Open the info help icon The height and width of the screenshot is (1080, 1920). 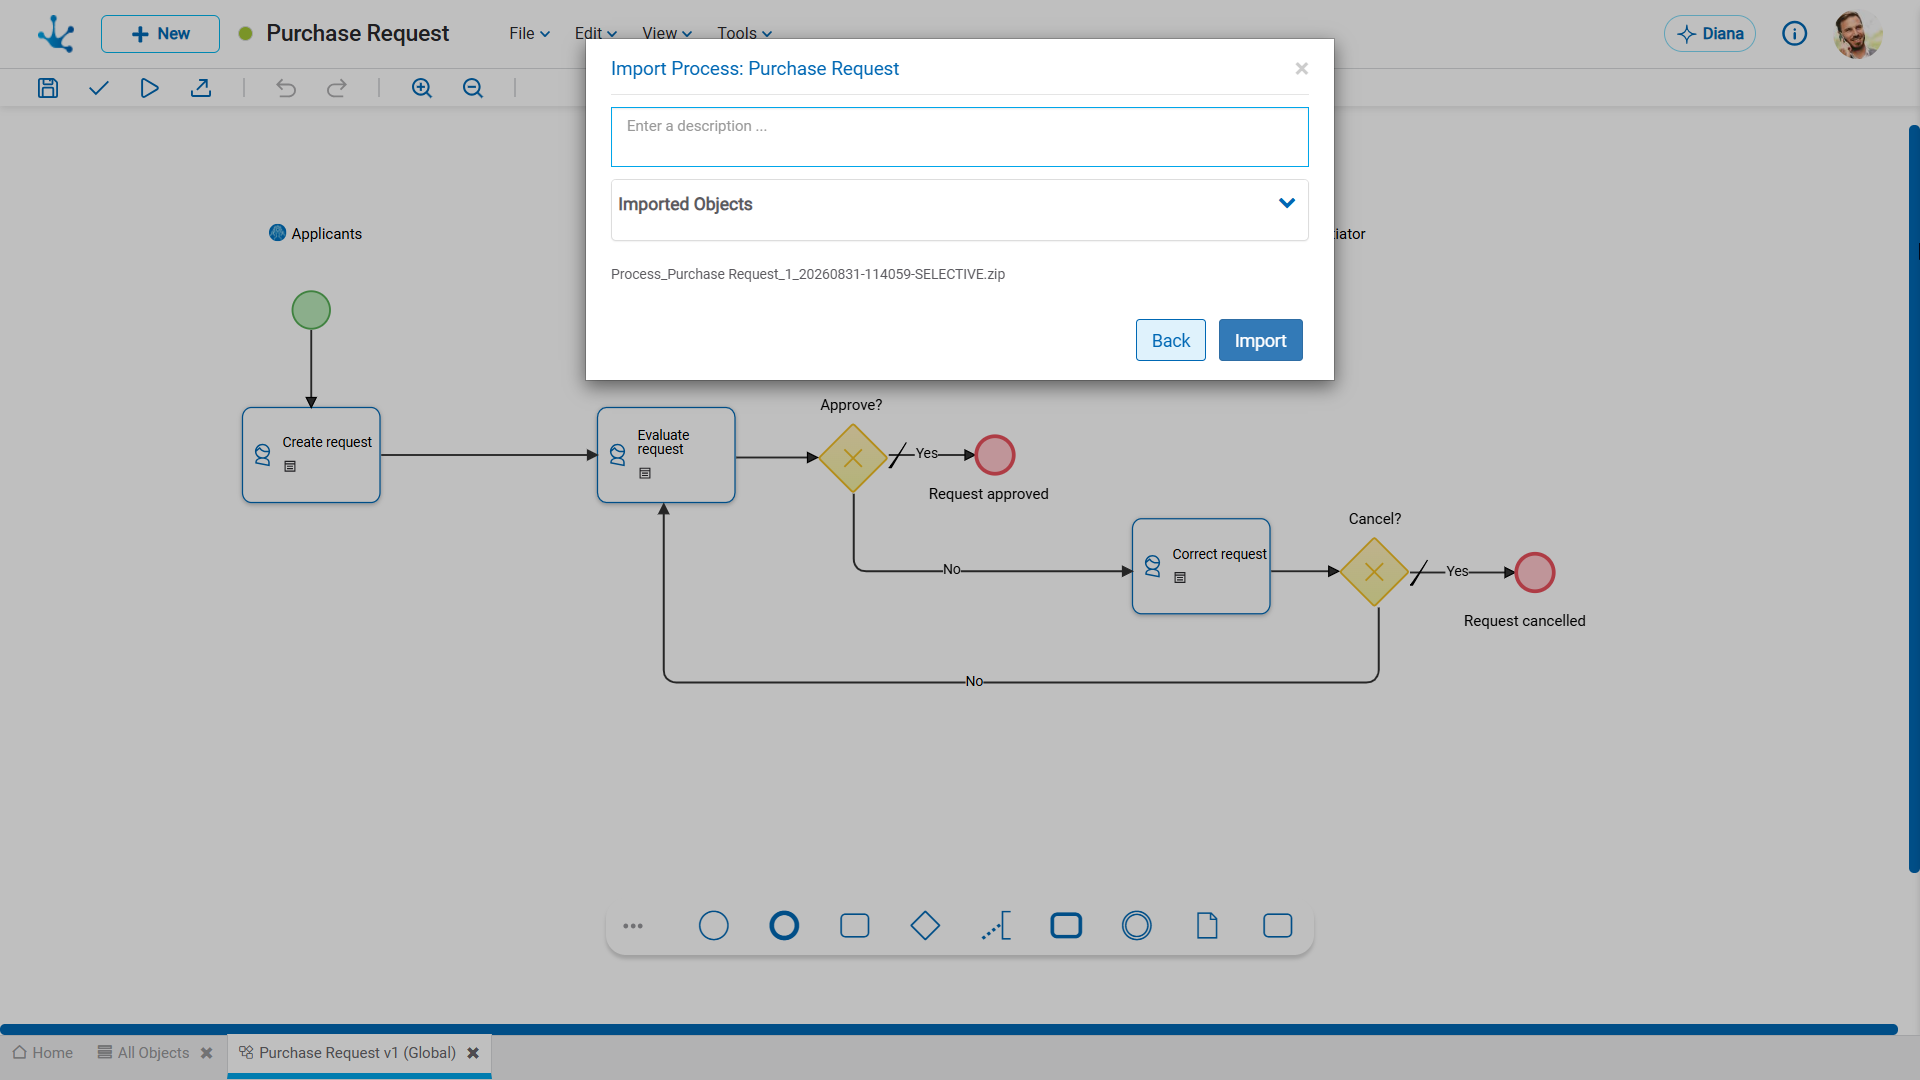coord(1795,34)
